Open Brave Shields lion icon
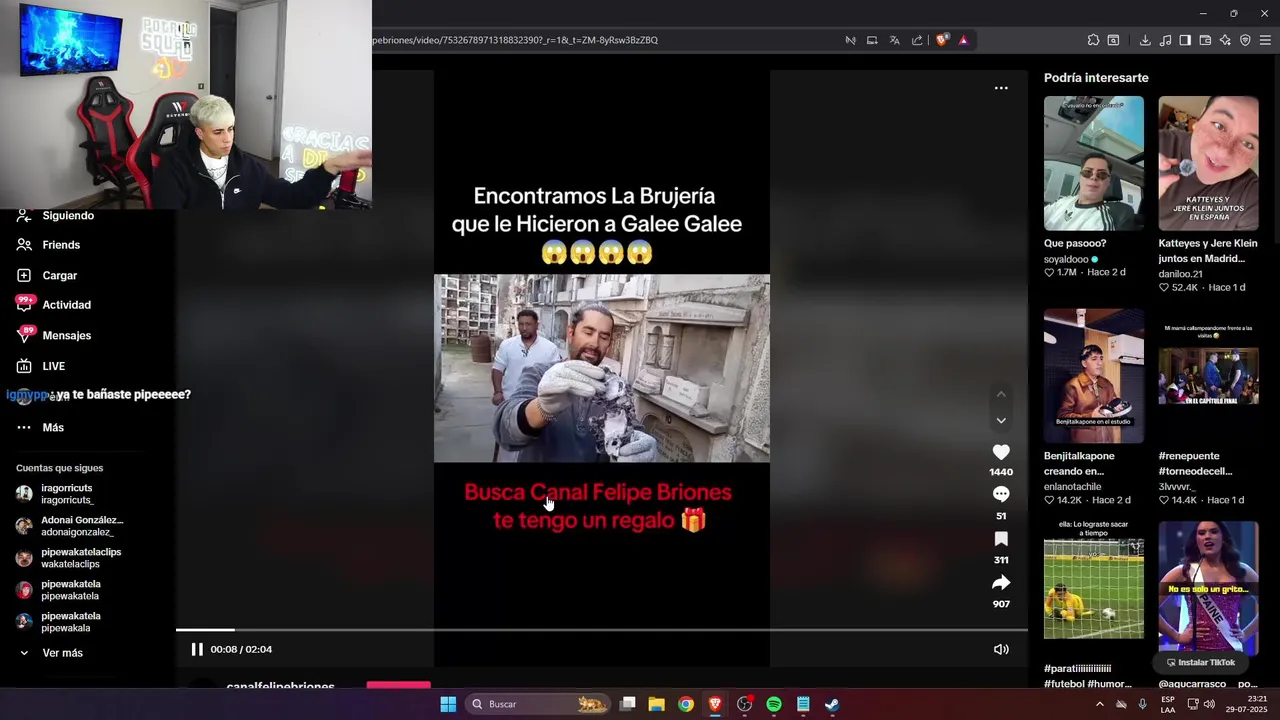Screen dimensions: 1280x720 pos(942,40)
